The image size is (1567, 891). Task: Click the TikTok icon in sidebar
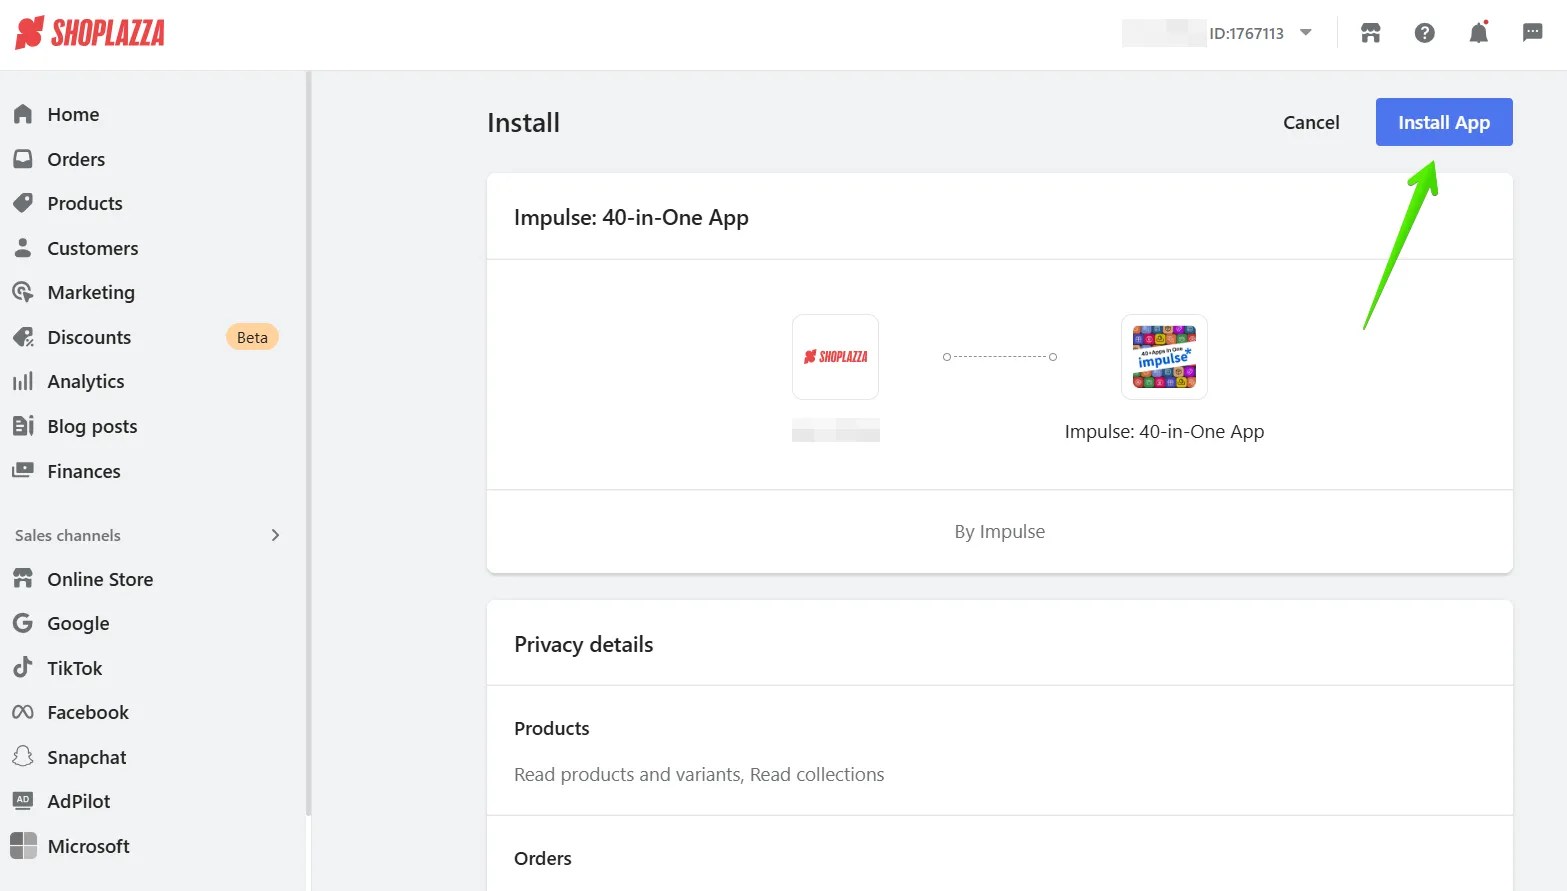tap(23, 667)
